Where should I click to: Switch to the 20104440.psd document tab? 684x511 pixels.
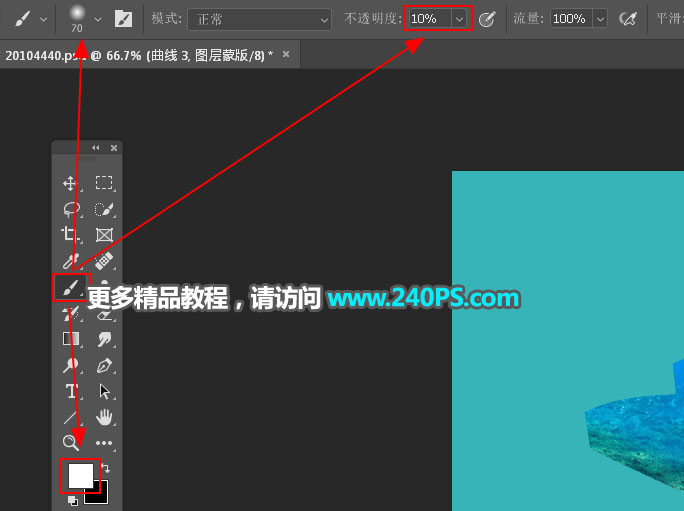[139, 55]
